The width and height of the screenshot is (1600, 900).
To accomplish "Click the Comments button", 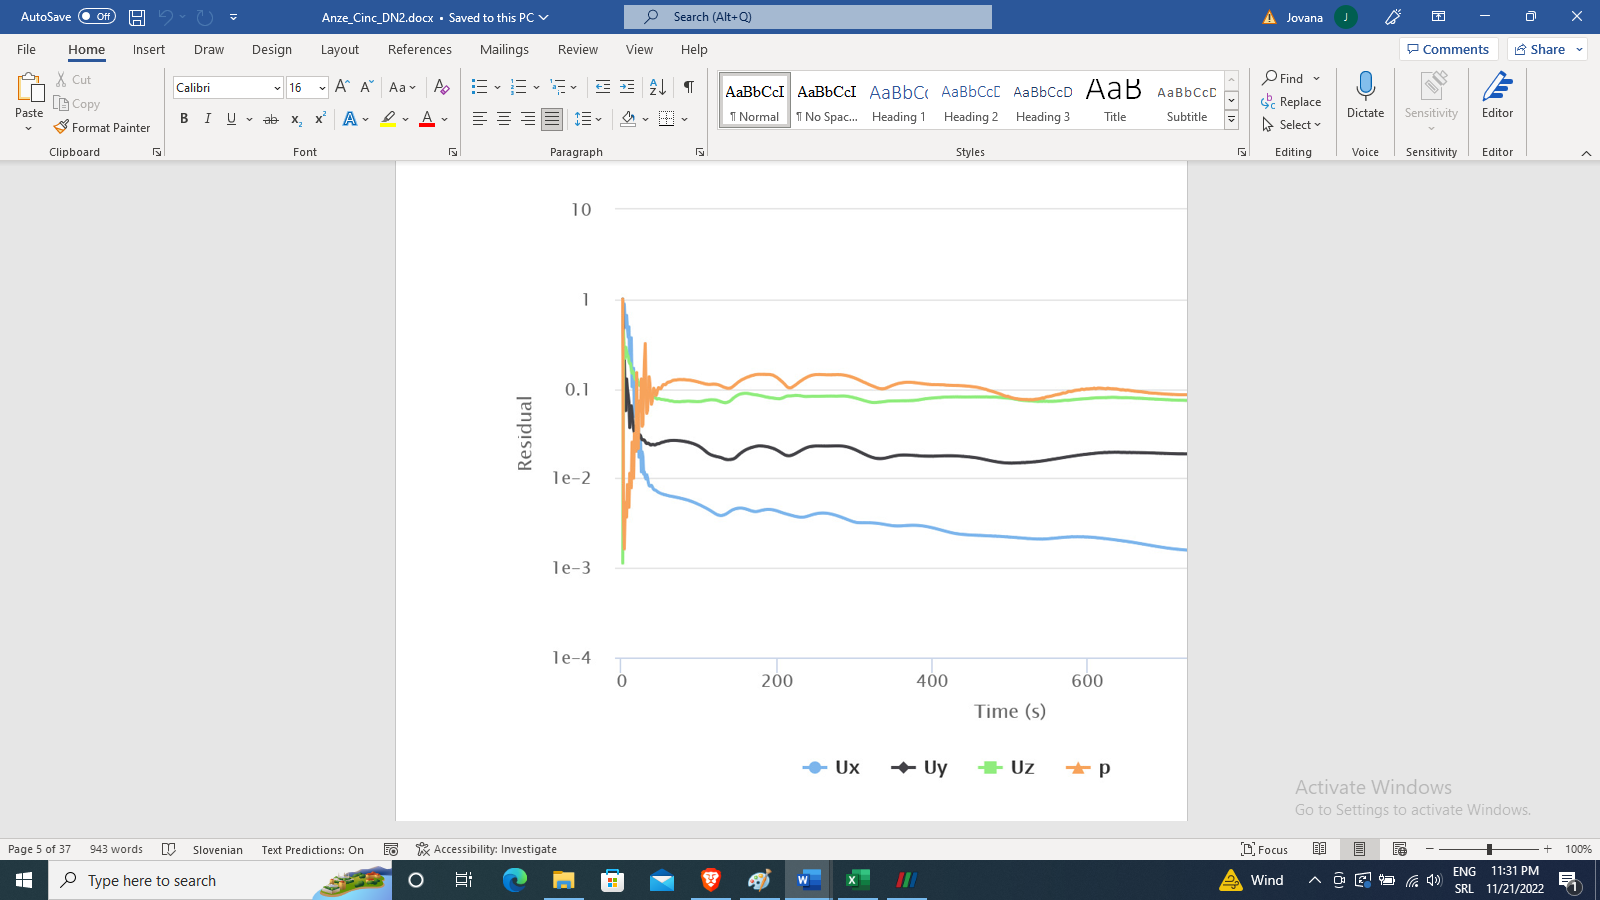I will (x=1447, y=49).
